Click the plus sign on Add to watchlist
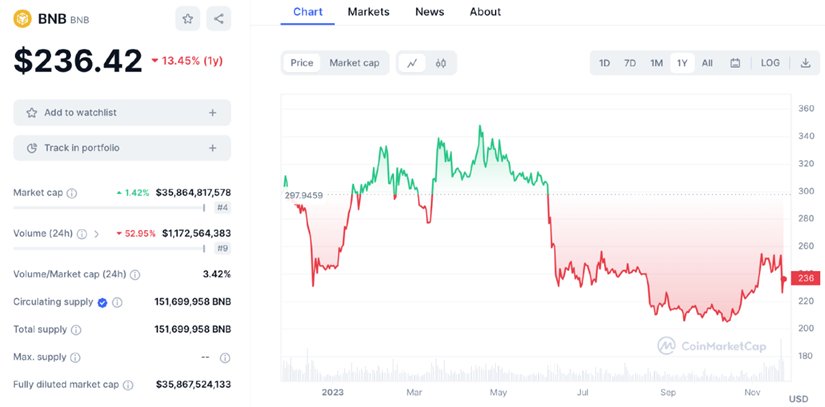Screen dimensions: 825x407 pyautogui.click(x=213, y=113)
